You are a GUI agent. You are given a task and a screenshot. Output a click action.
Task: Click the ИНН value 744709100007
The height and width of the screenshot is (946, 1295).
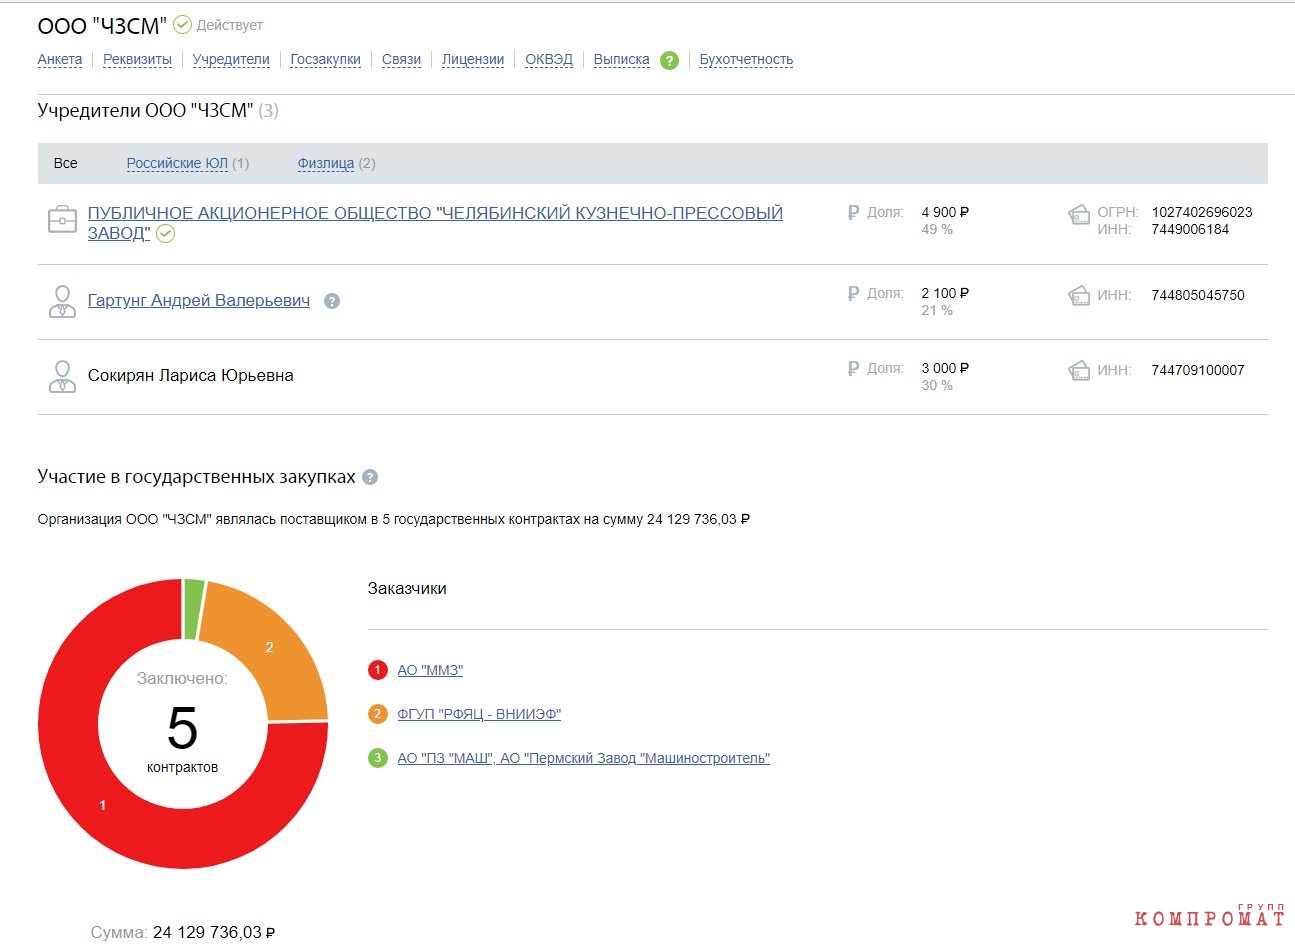1198,370
